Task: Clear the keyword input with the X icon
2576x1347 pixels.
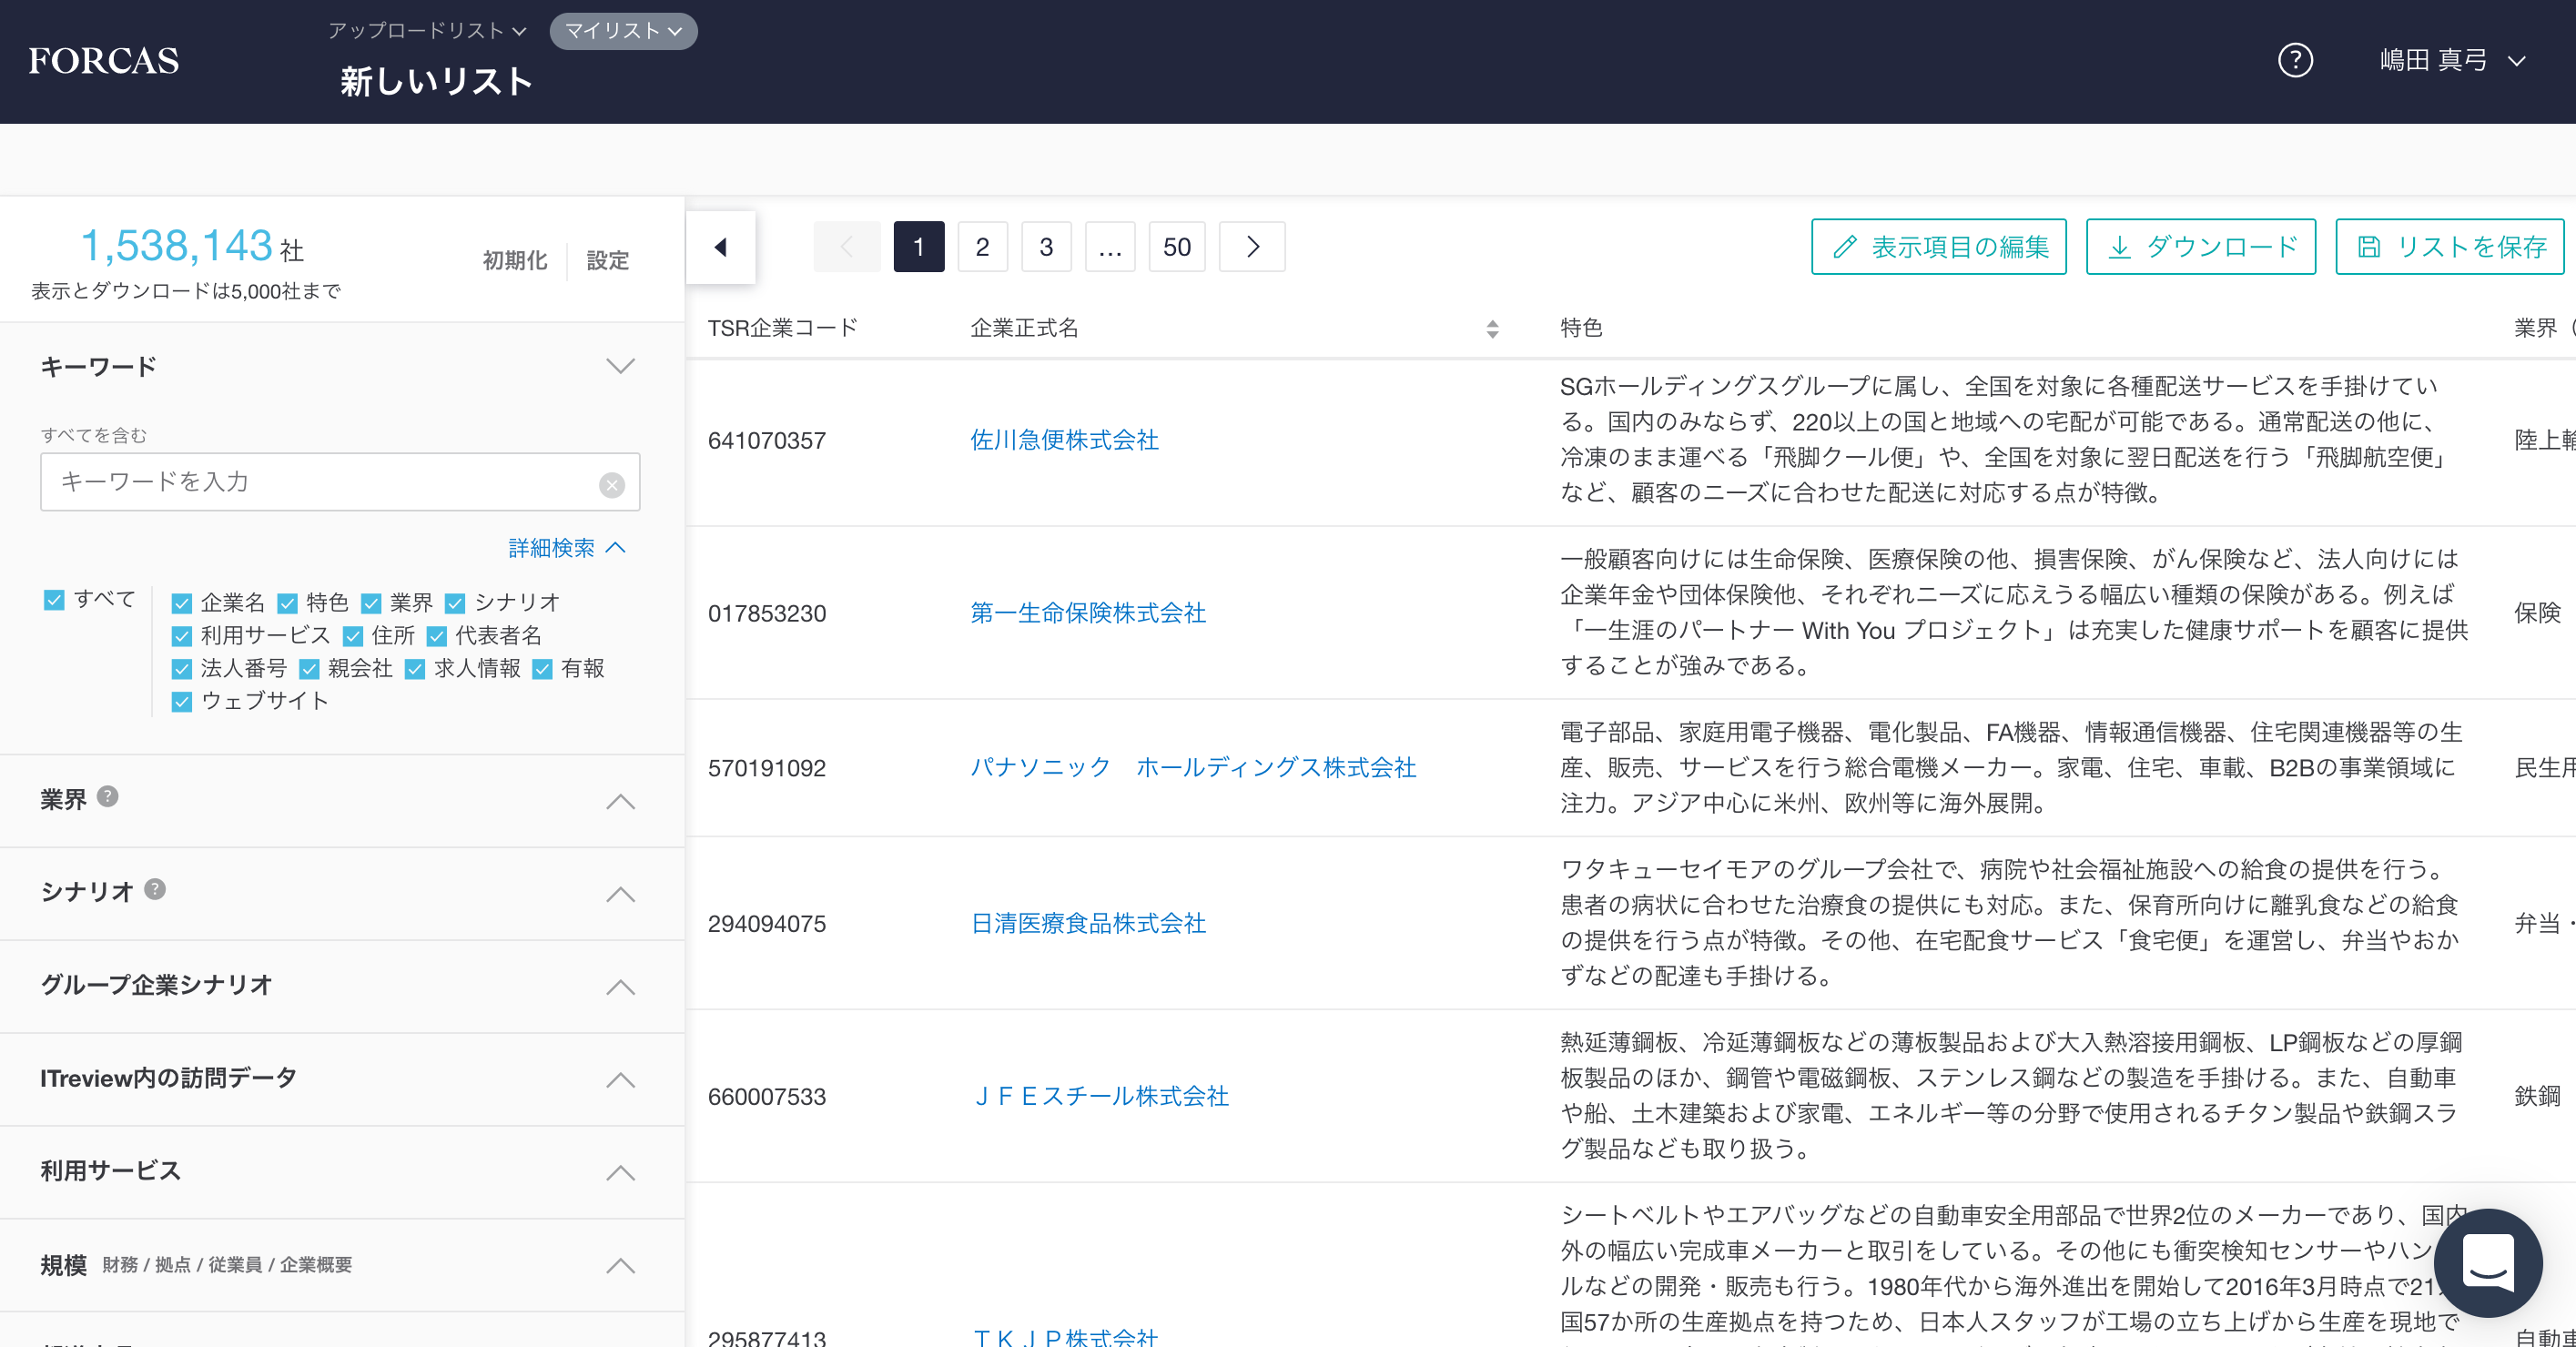Action: point(611,485)
